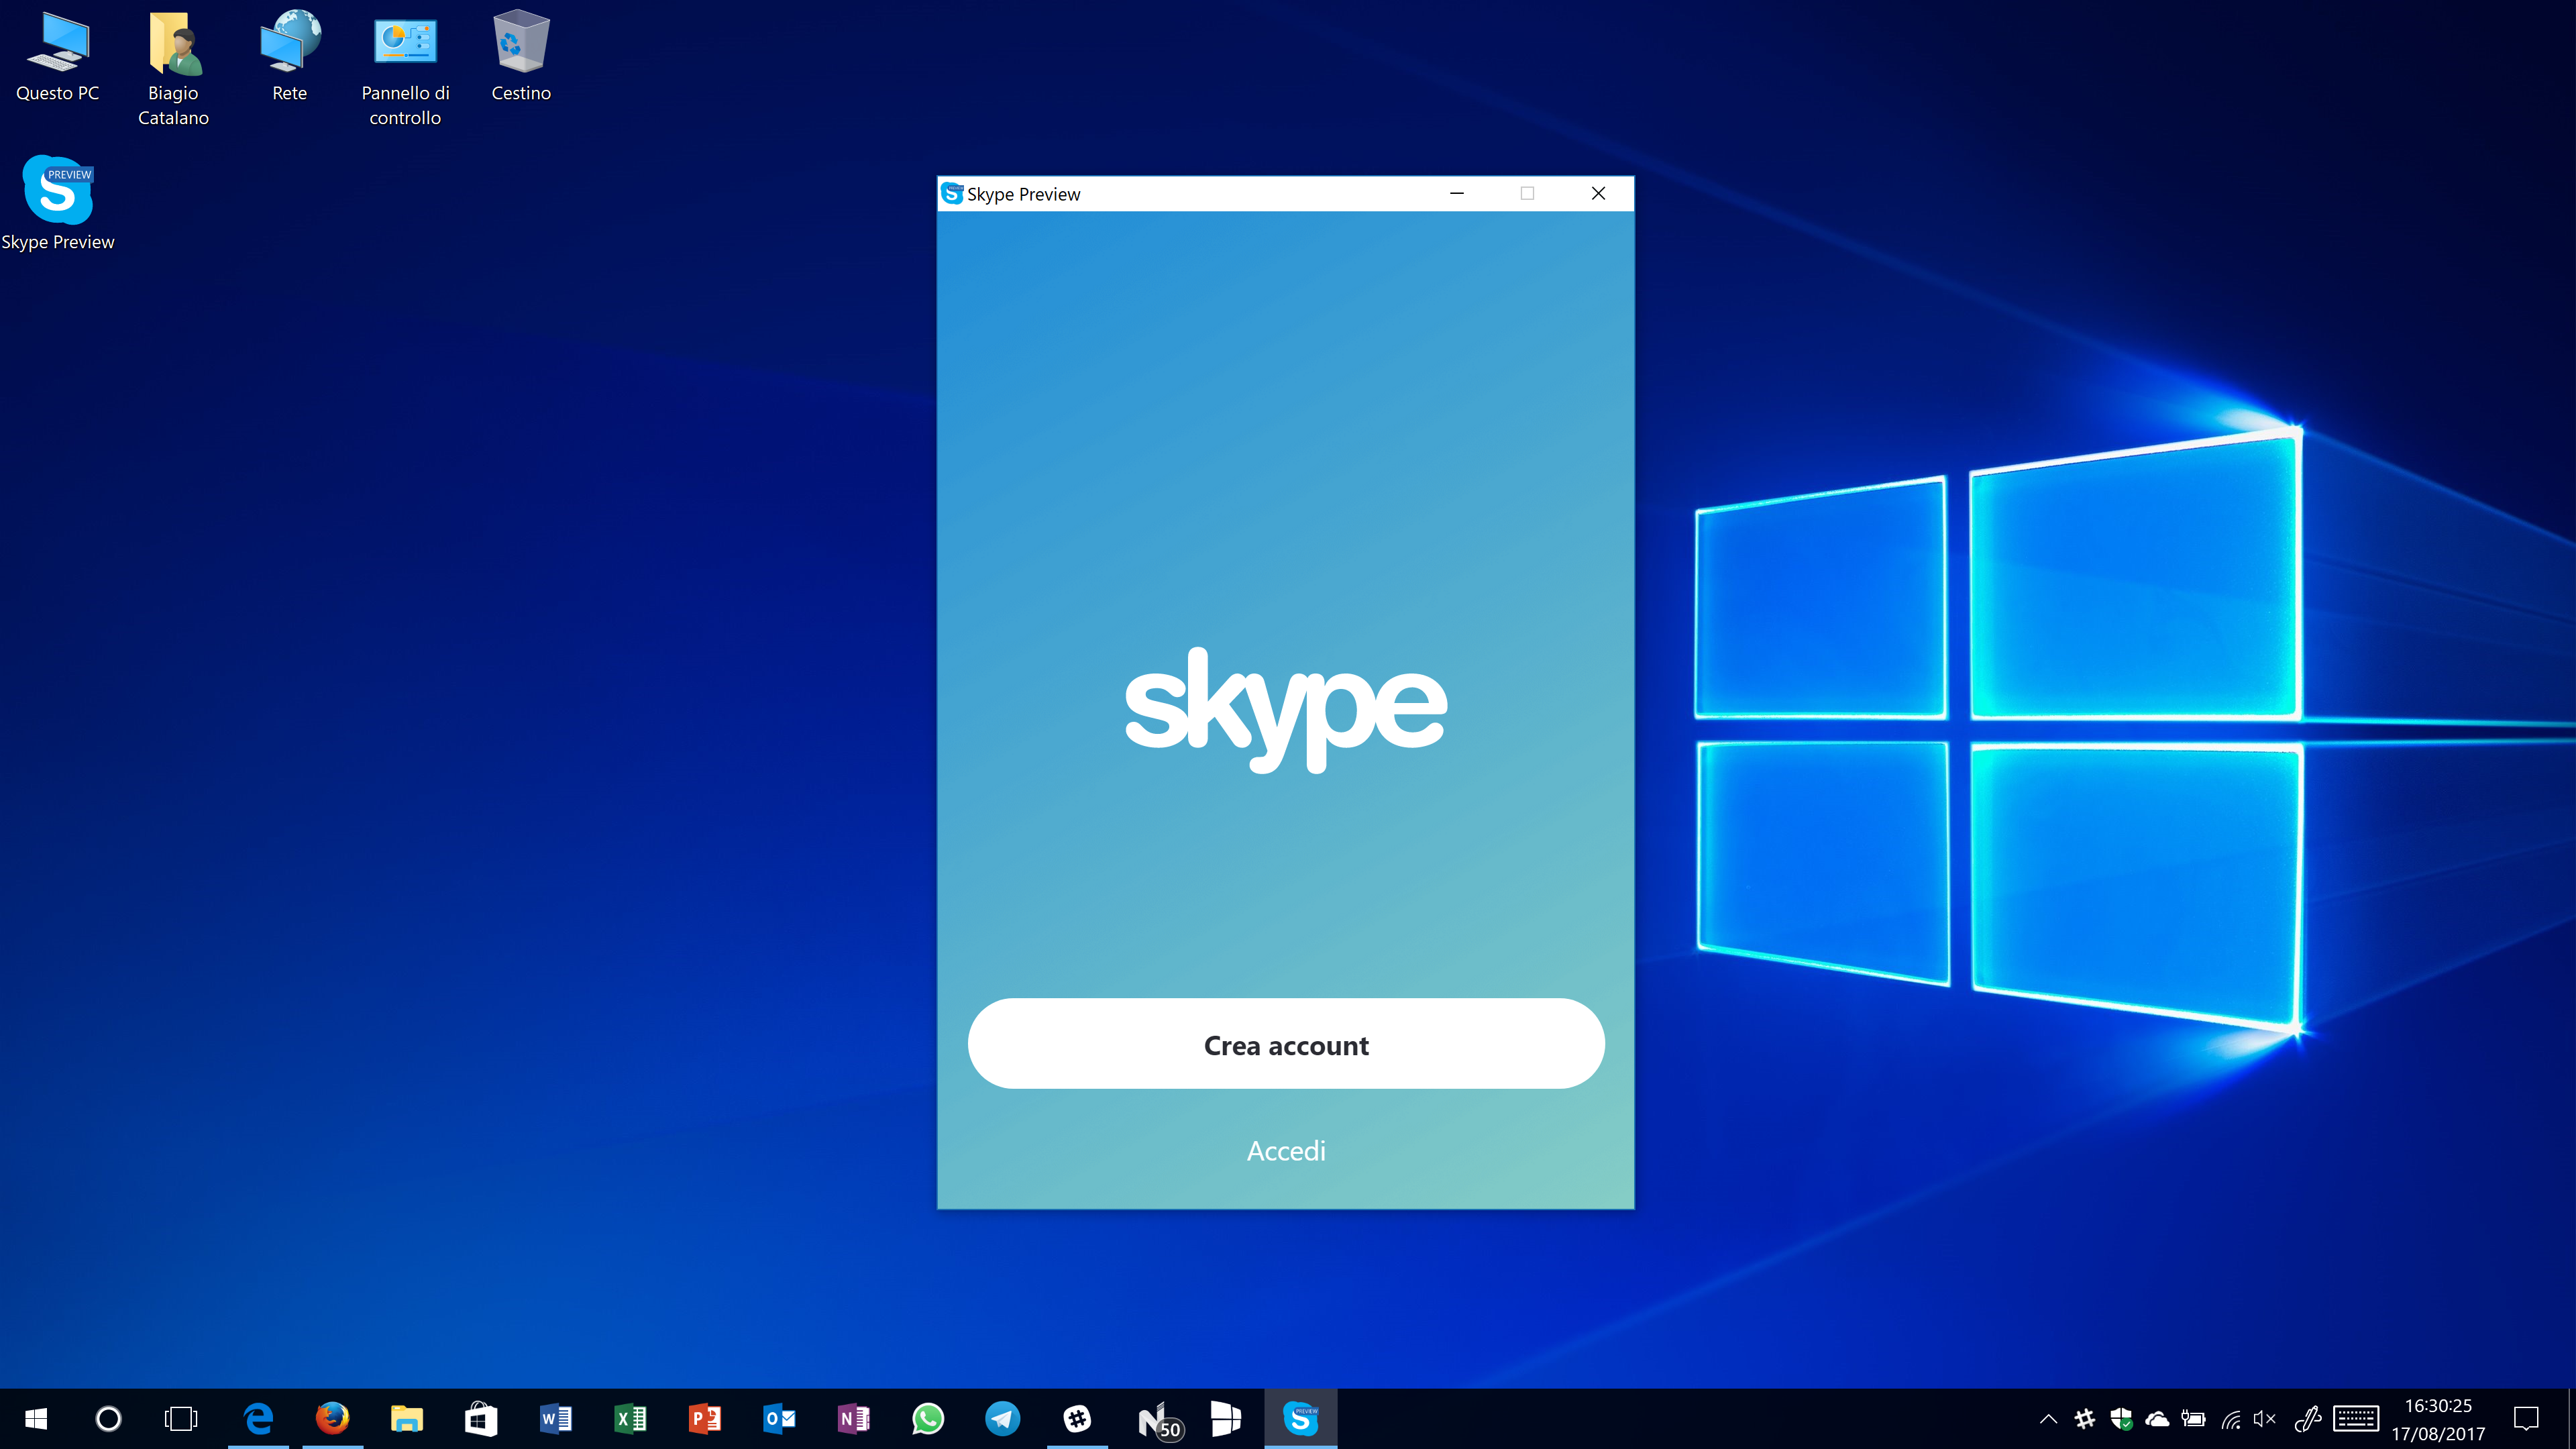Launch Microsoft Edge from taskbar
Image resolution: width=2576 pixels, height=1449 pixels.
click(258, 1418)
